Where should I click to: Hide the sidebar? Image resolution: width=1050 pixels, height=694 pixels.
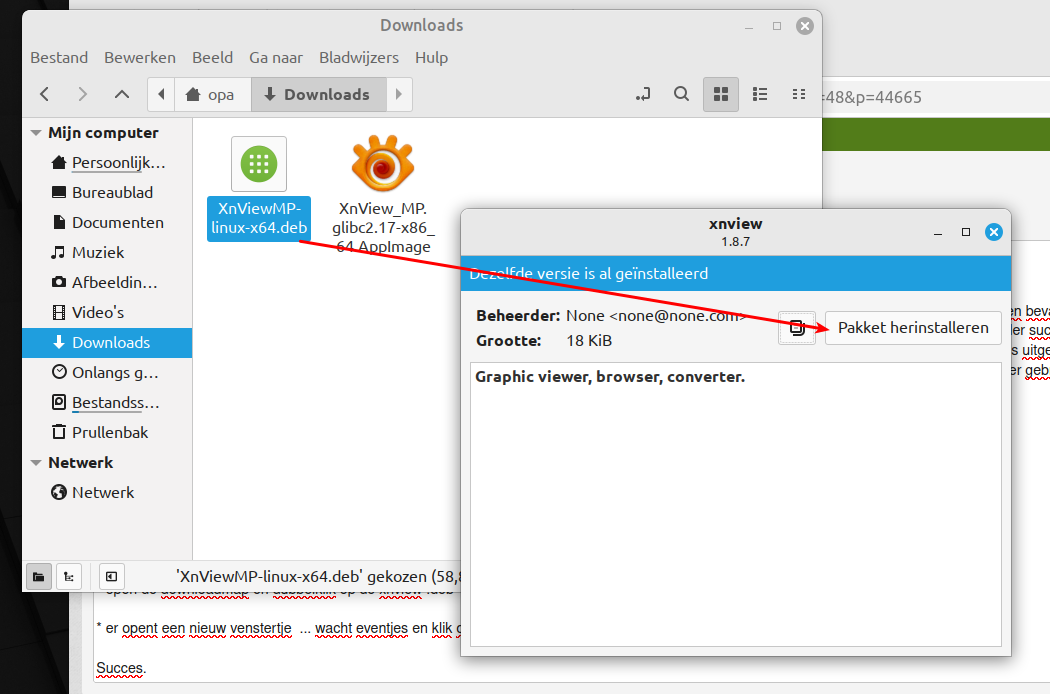112,577
